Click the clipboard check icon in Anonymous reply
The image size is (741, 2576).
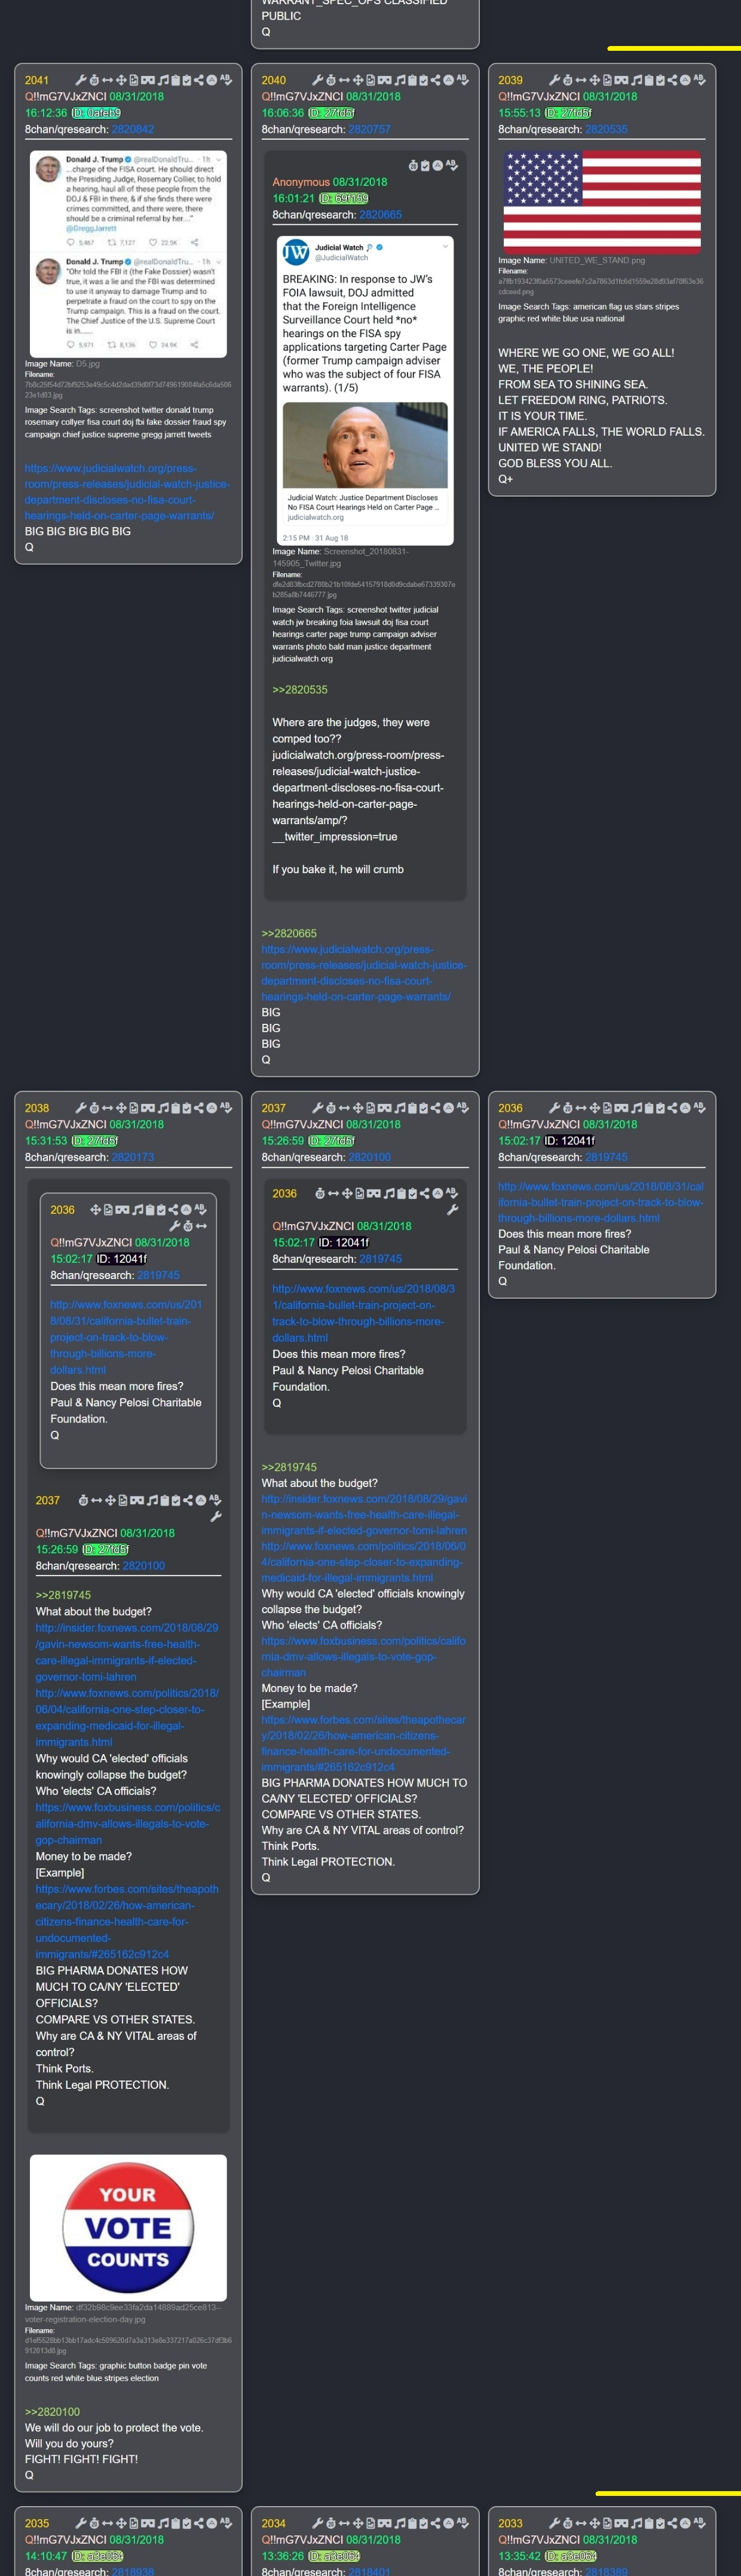(424, 165)
